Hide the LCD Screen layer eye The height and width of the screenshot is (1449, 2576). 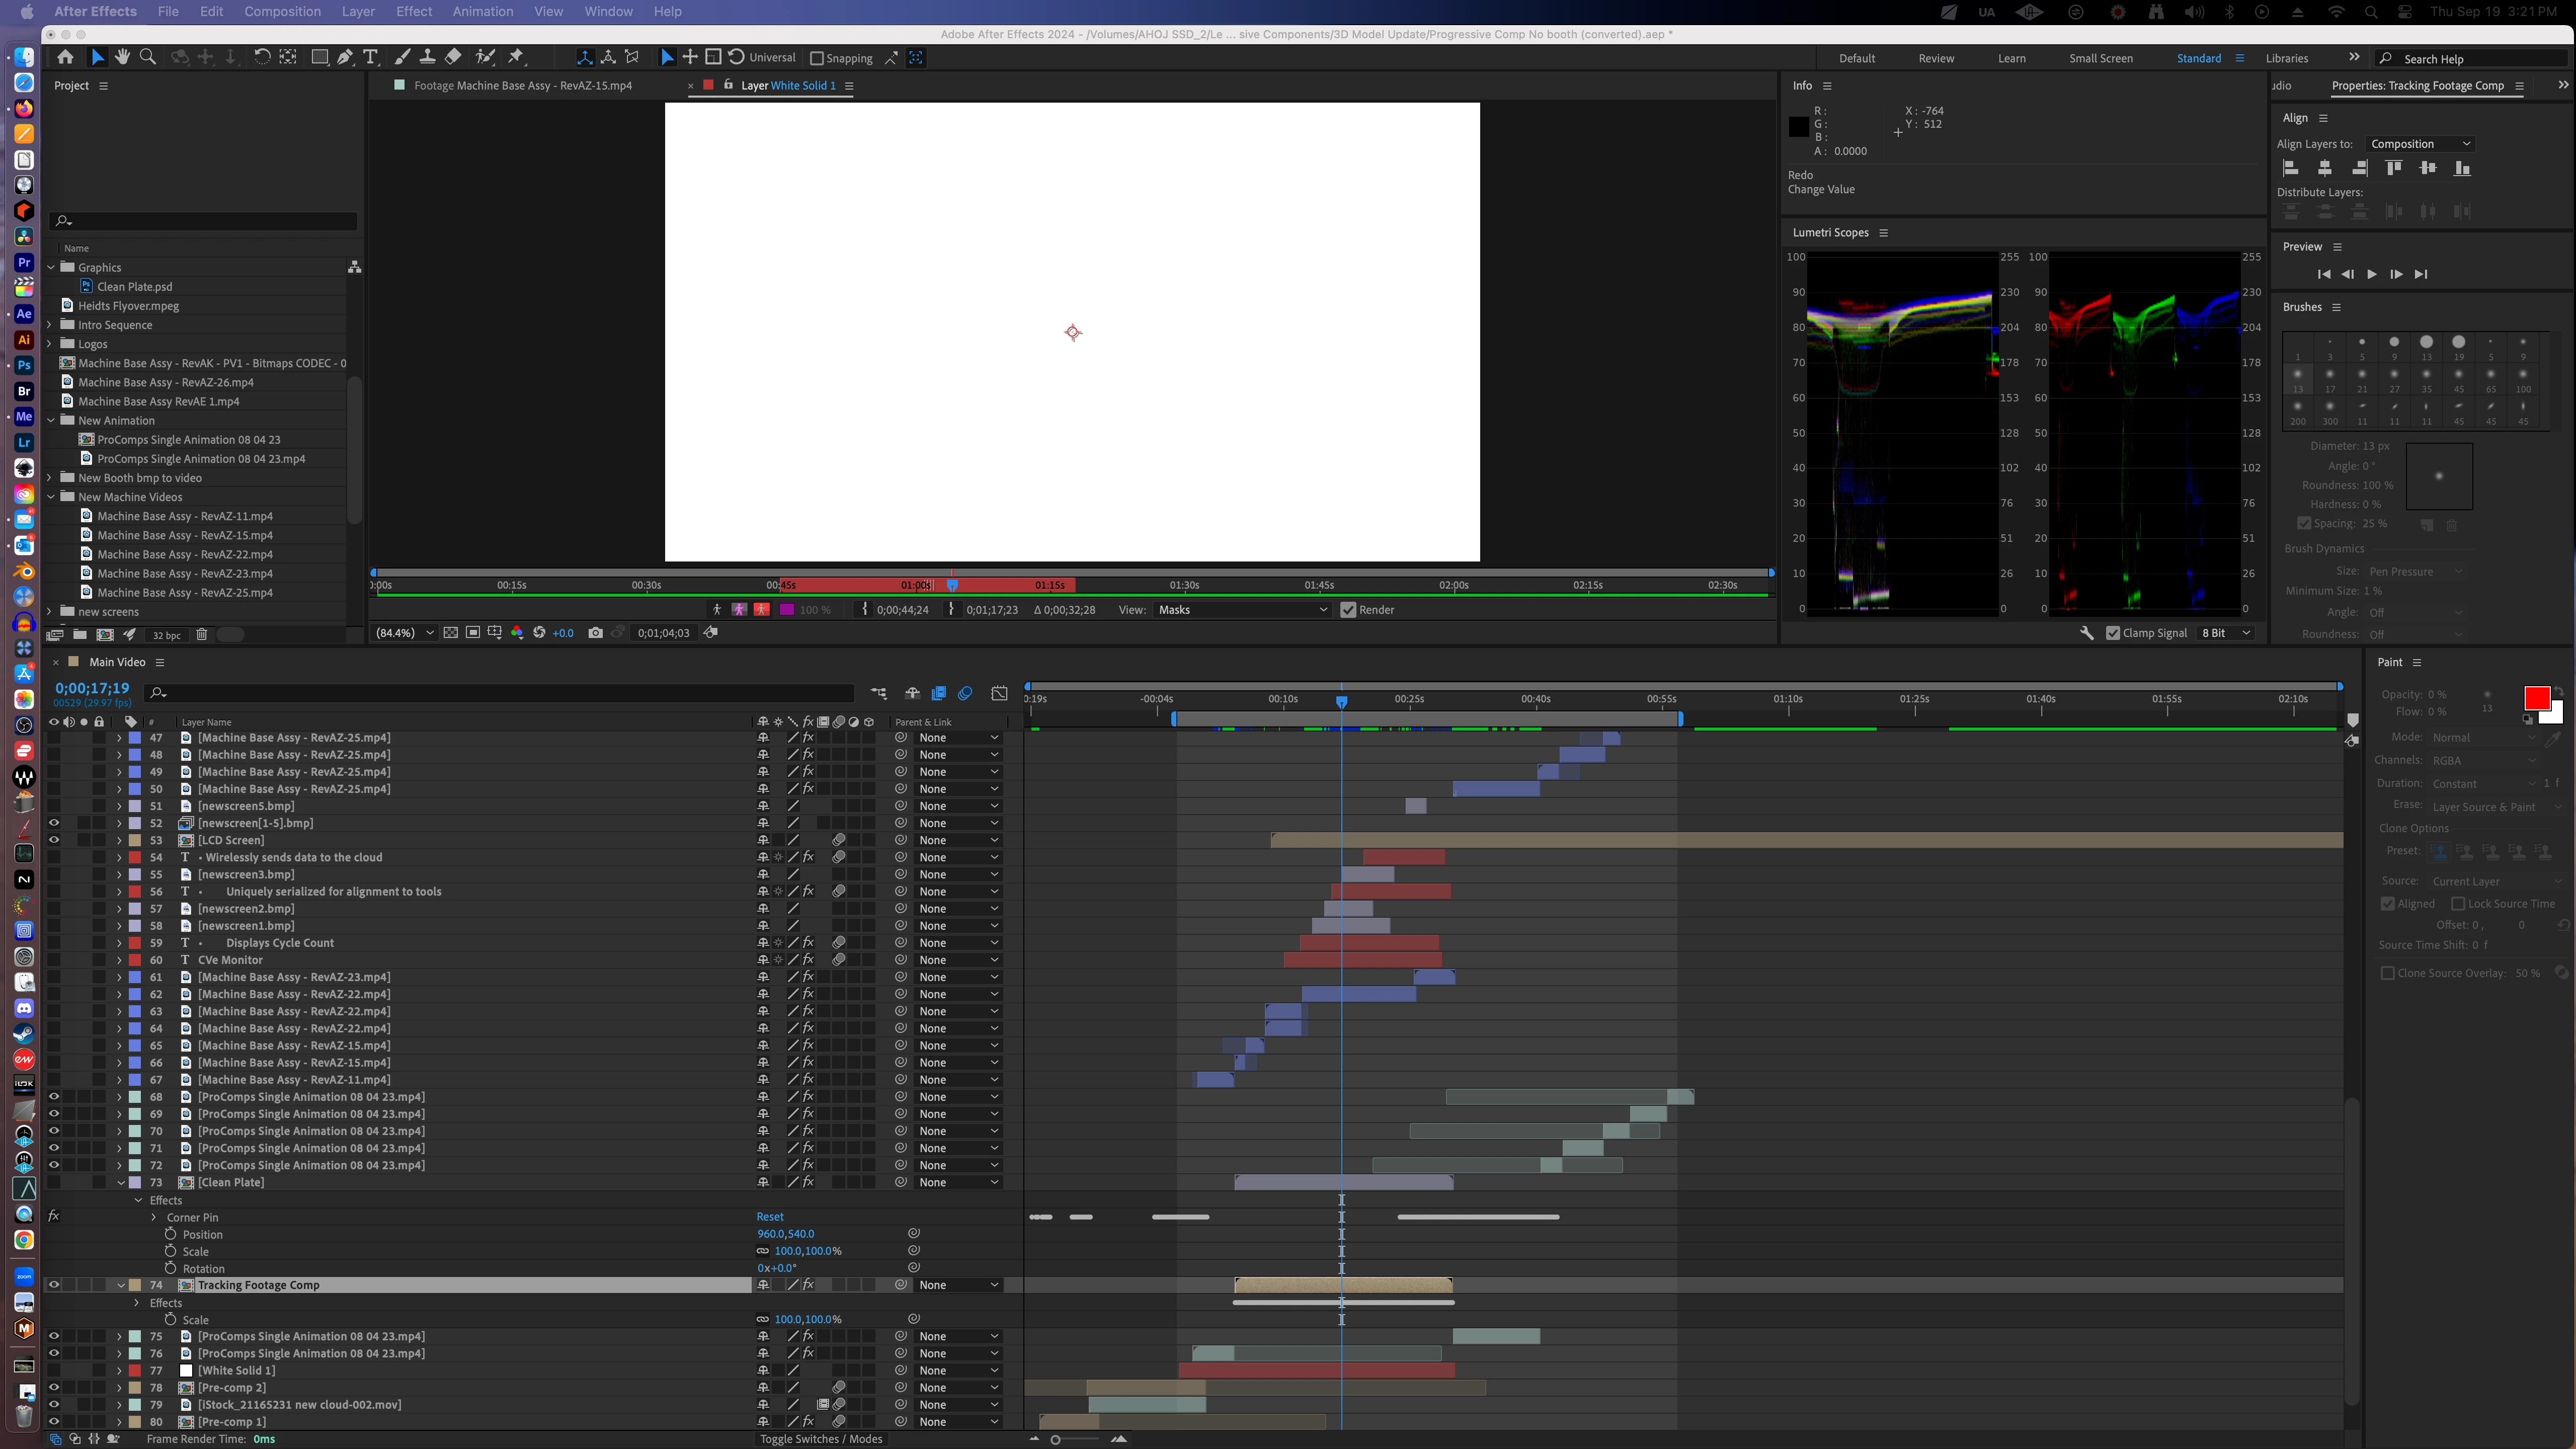[54, 840]
